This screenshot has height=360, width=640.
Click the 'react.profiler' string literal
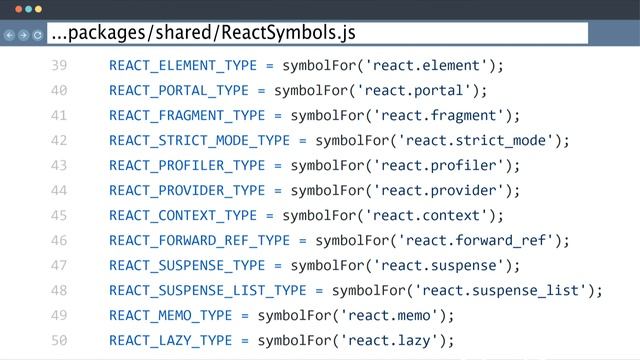[439, 166]
